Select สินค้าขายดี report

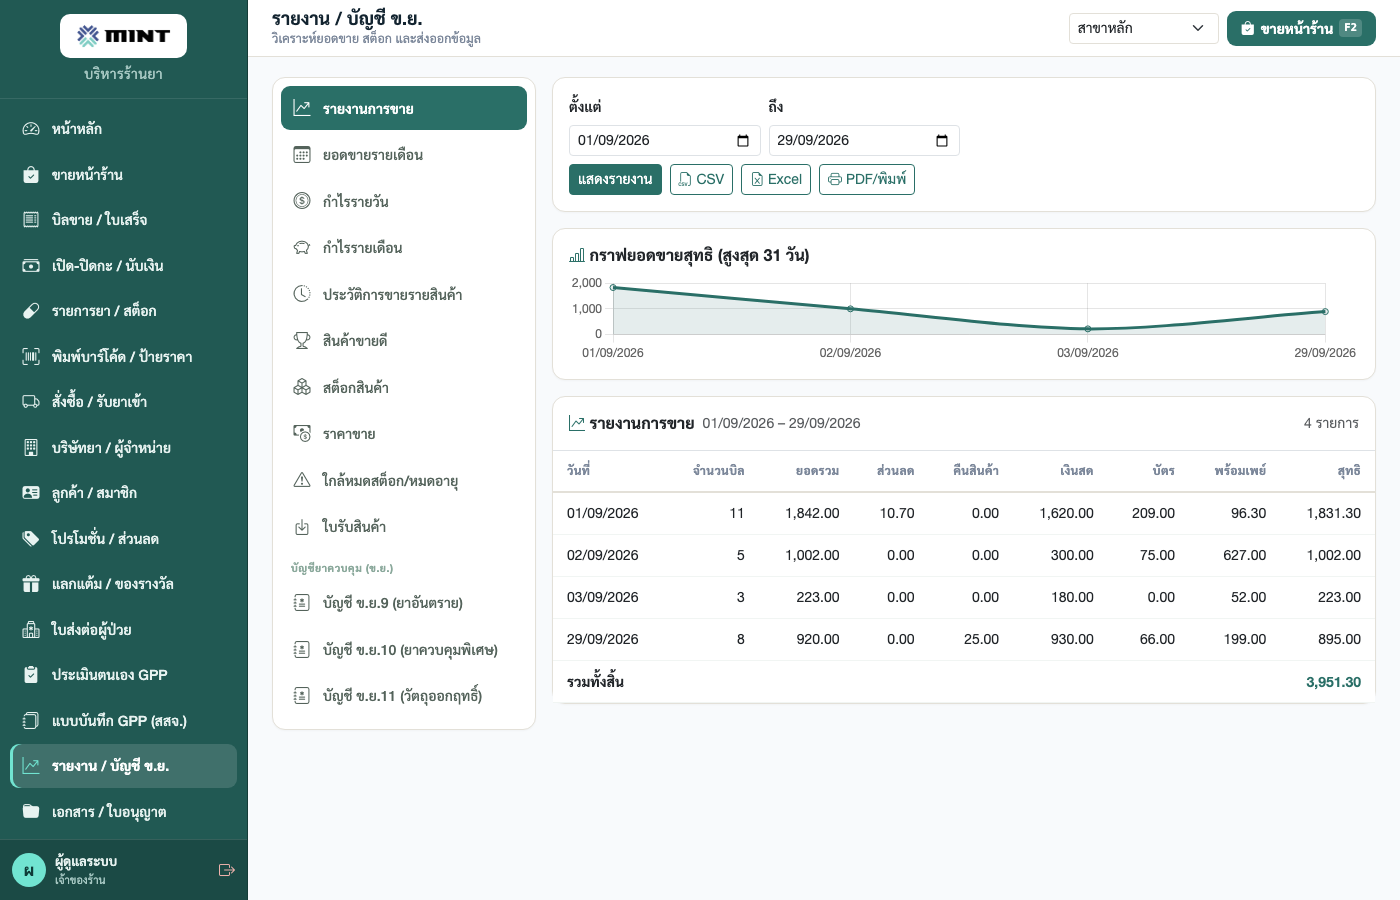[x=404, y=341]
